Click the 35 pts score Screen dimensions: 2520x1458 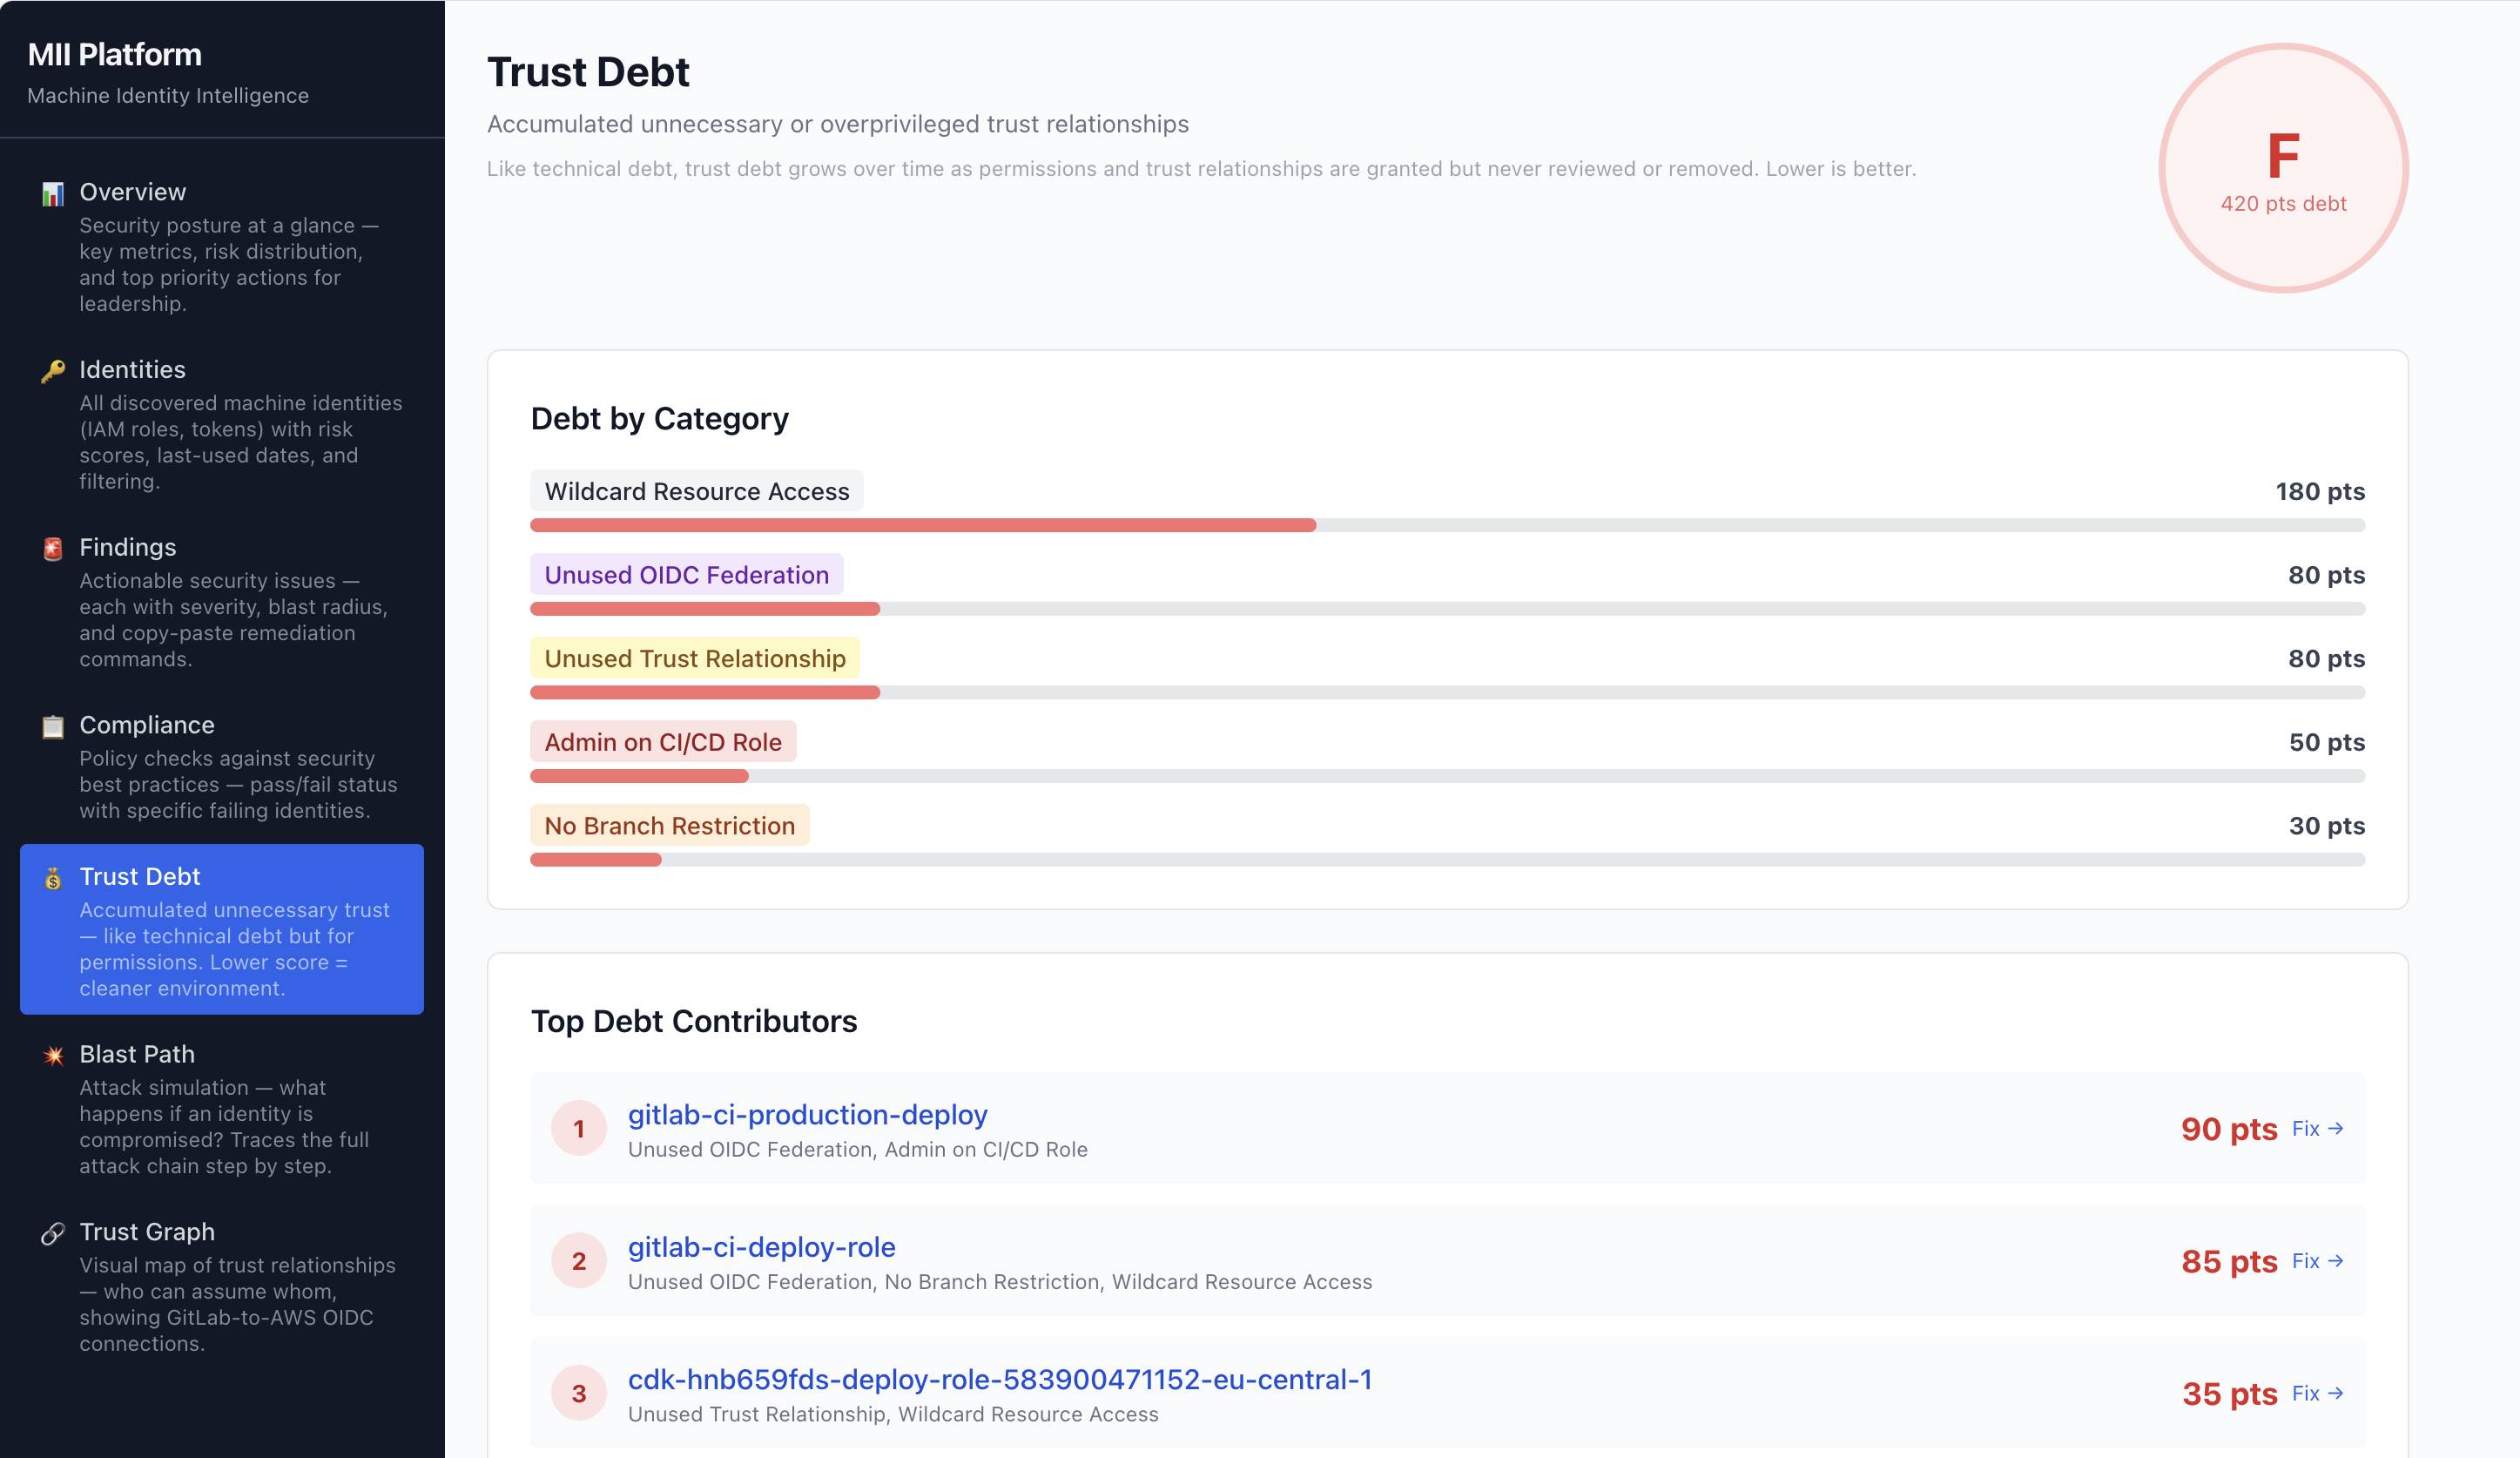pyautogui.click(x=2230, y=1394)
